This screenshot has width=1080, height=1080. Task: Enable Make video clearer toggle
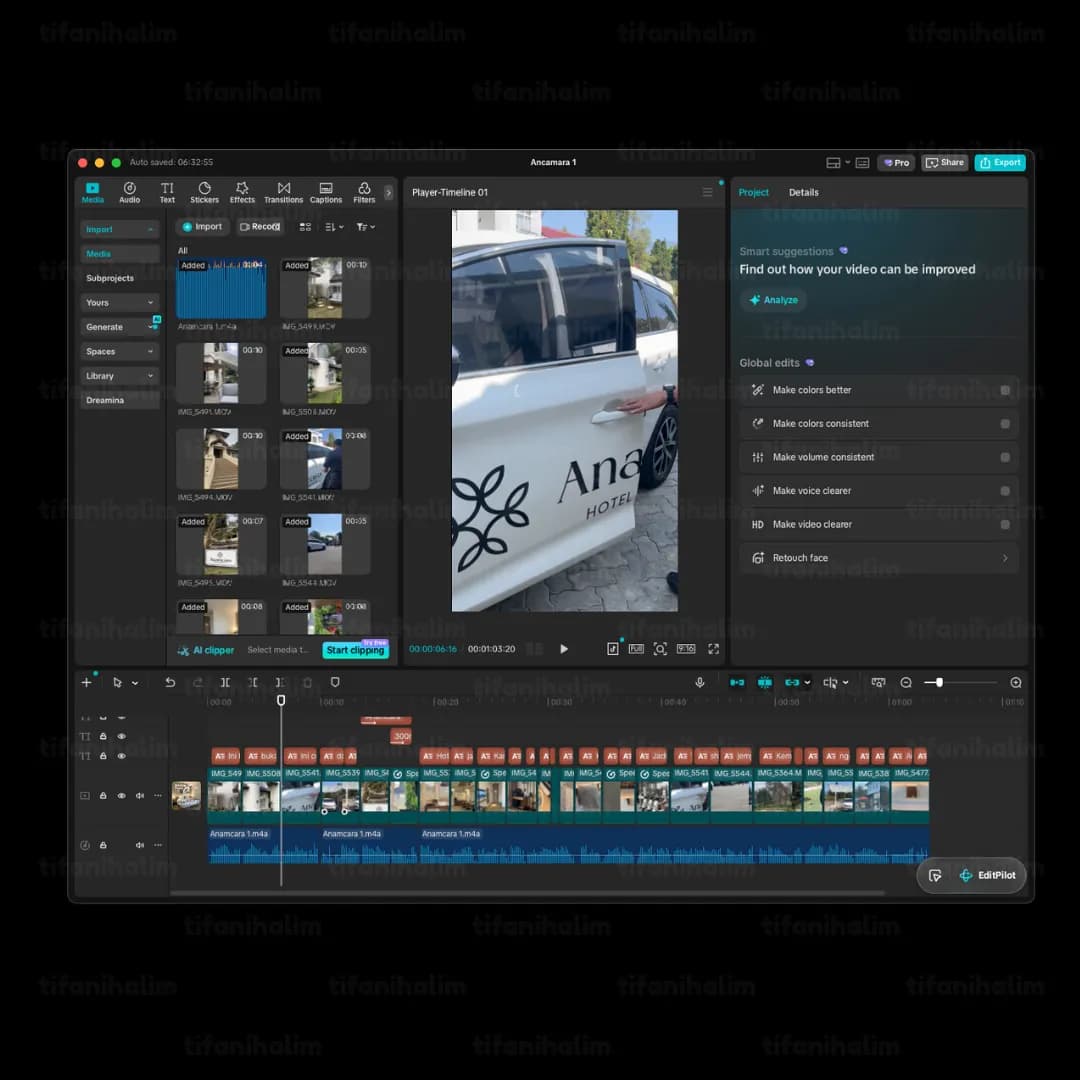pyautogui.click(x=1005, y=525)
